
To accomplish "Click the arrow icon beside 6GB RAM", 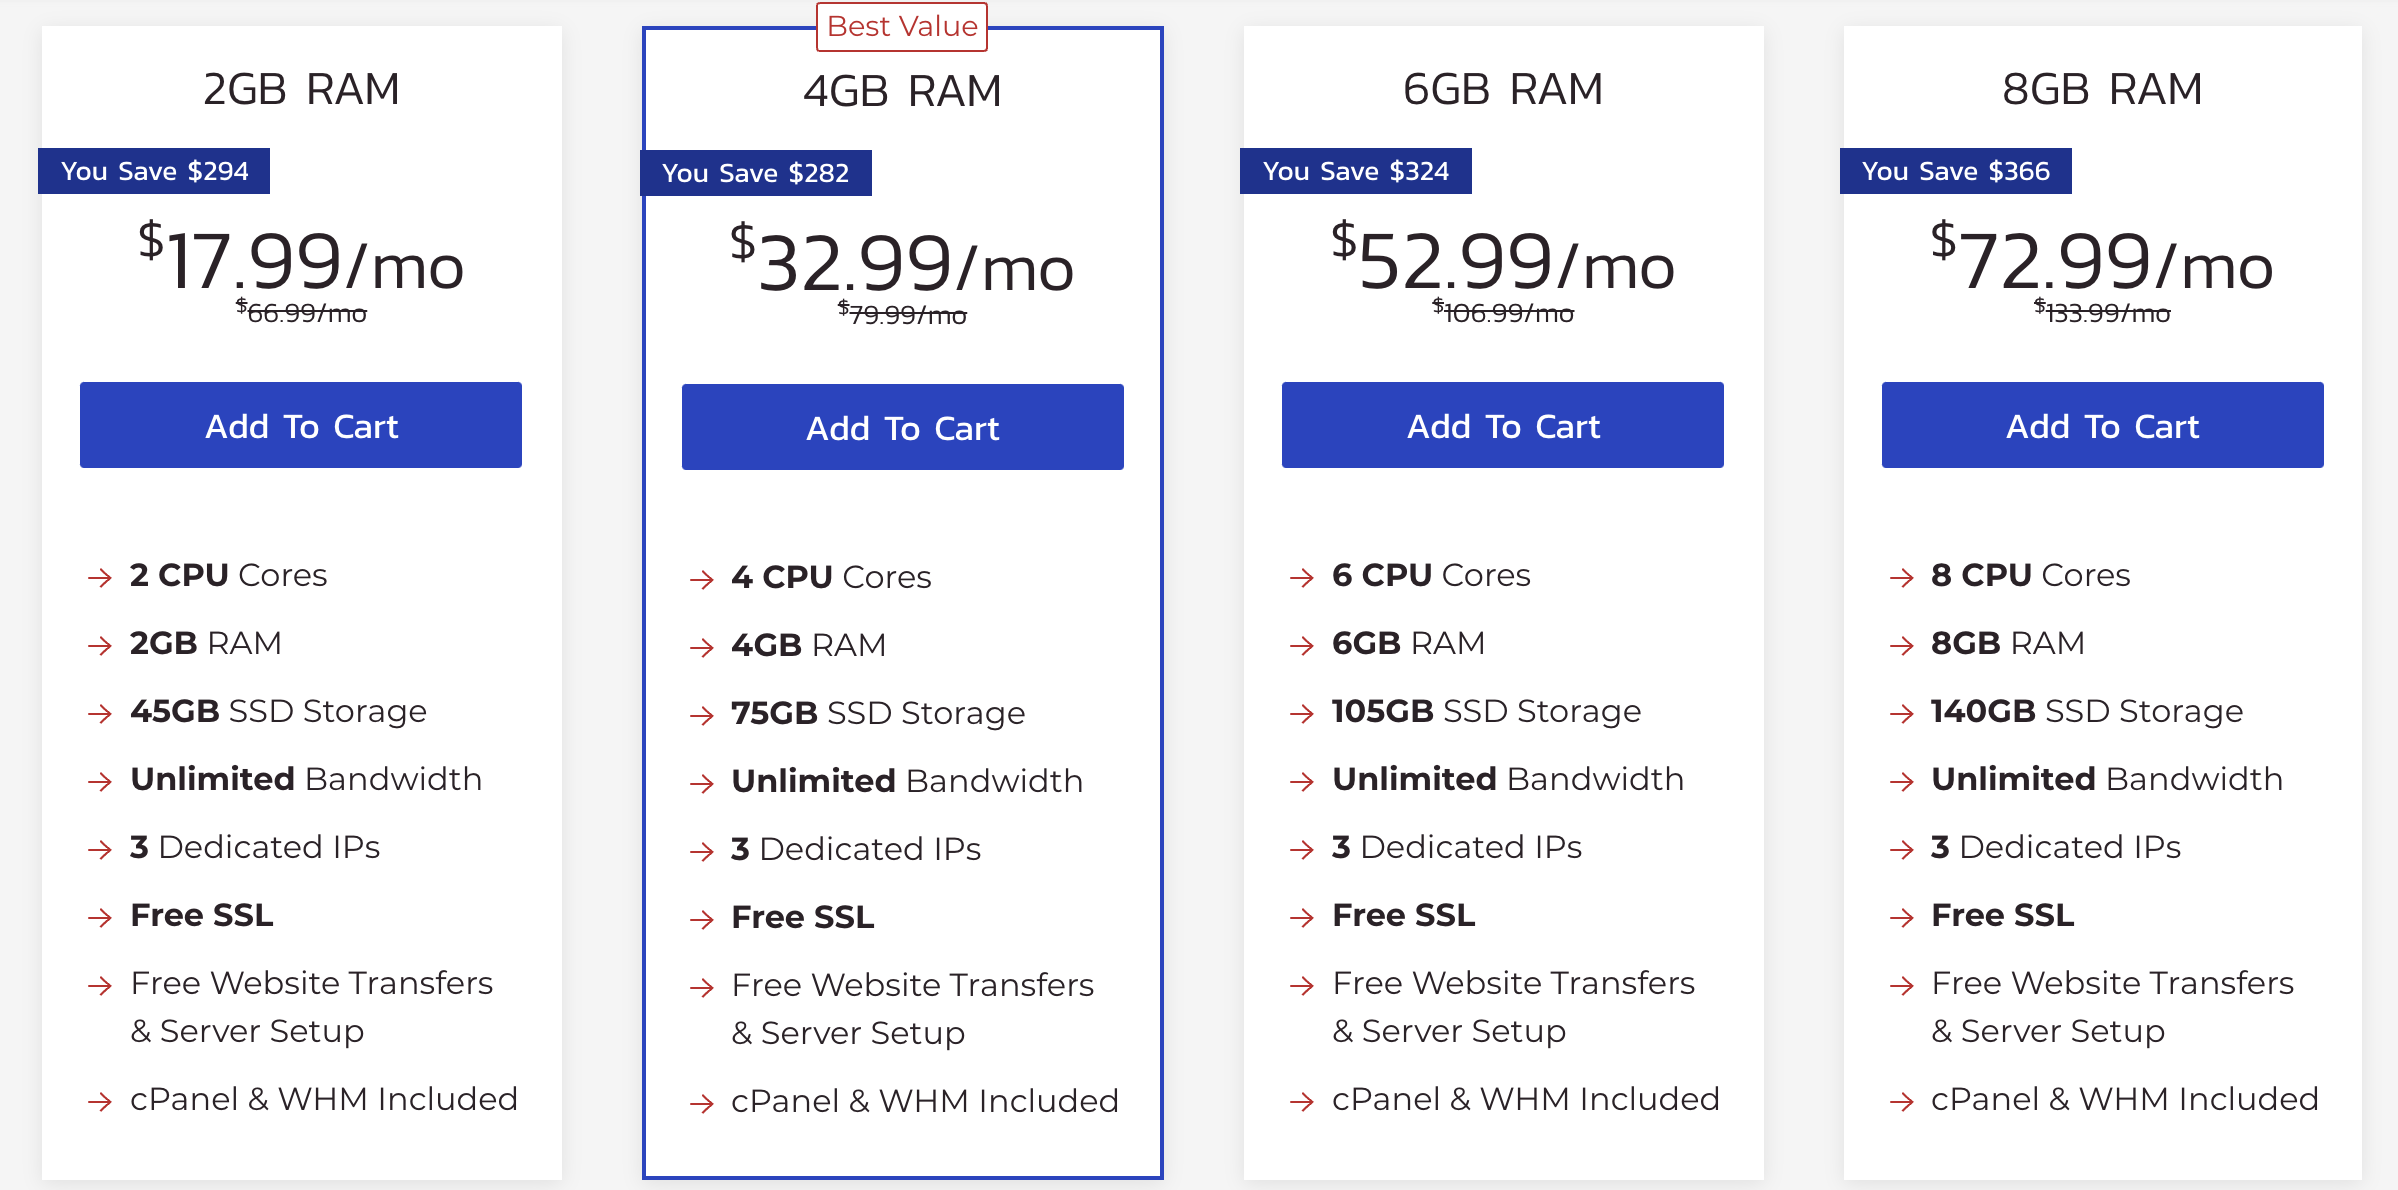I will 1301,645.
